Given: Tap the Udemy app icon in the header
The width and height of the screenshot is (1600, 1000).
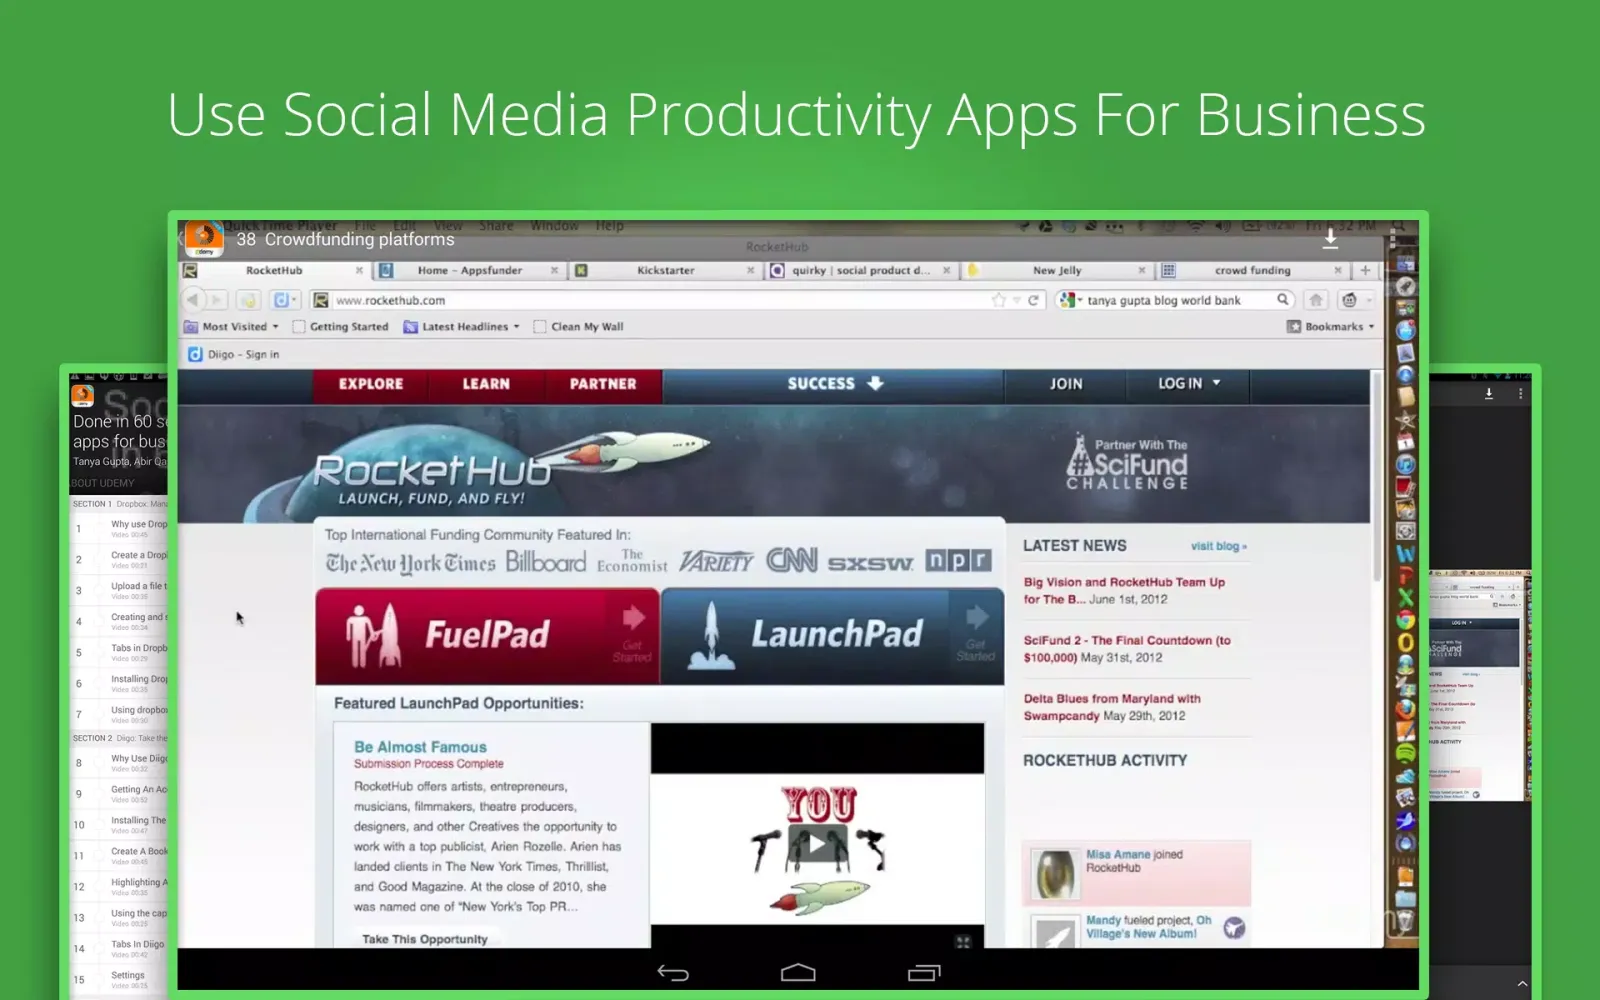Looking at the screenshot, I should (204, 238).
